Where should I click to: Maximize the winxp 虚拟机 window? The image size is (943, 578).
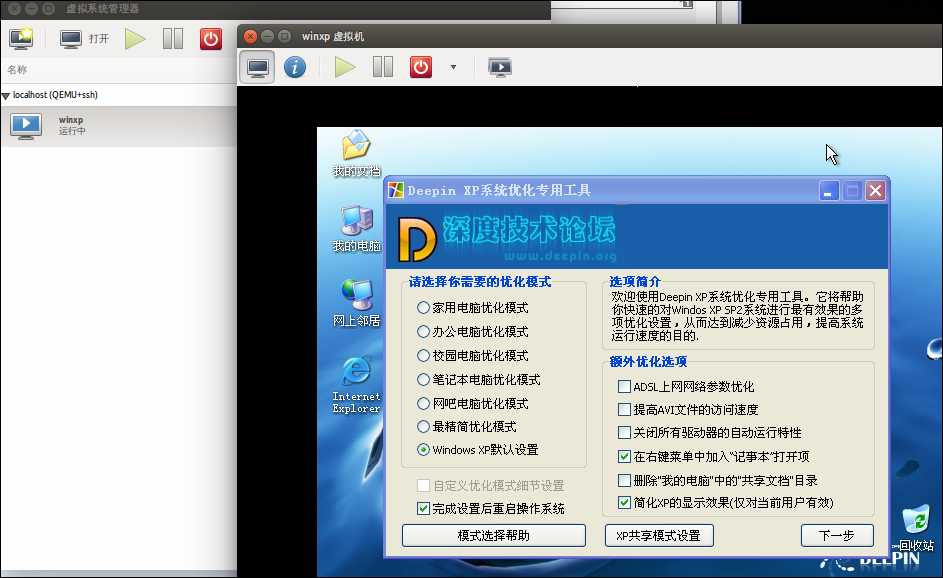(284, 37)
